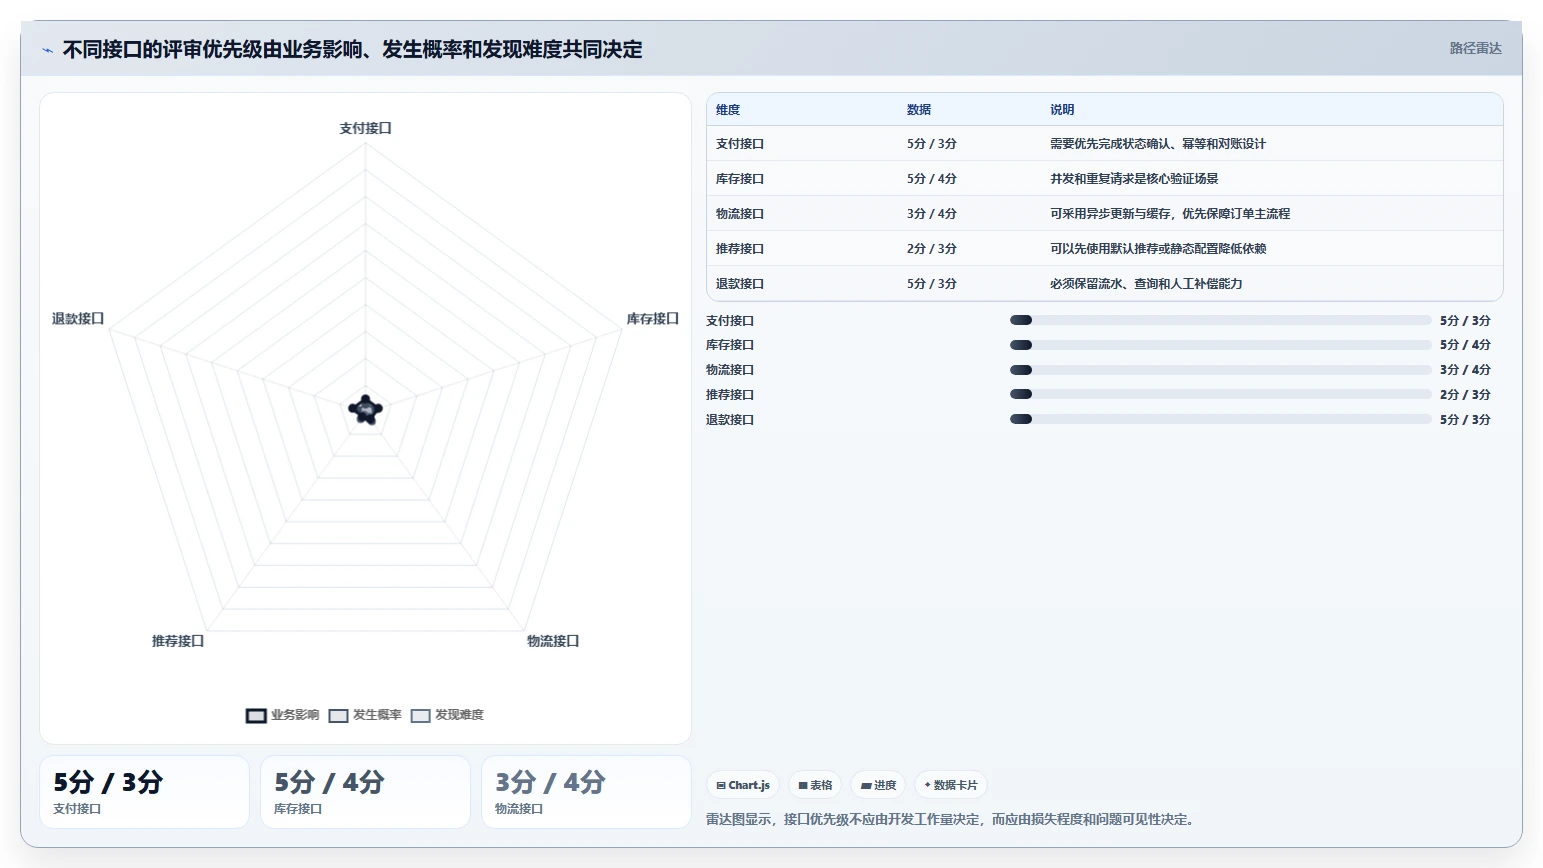The width and height of the screenshot is (1543, 868).
Task: Click the 推荐接口 table row name
Action: click(x=740, y=249)
